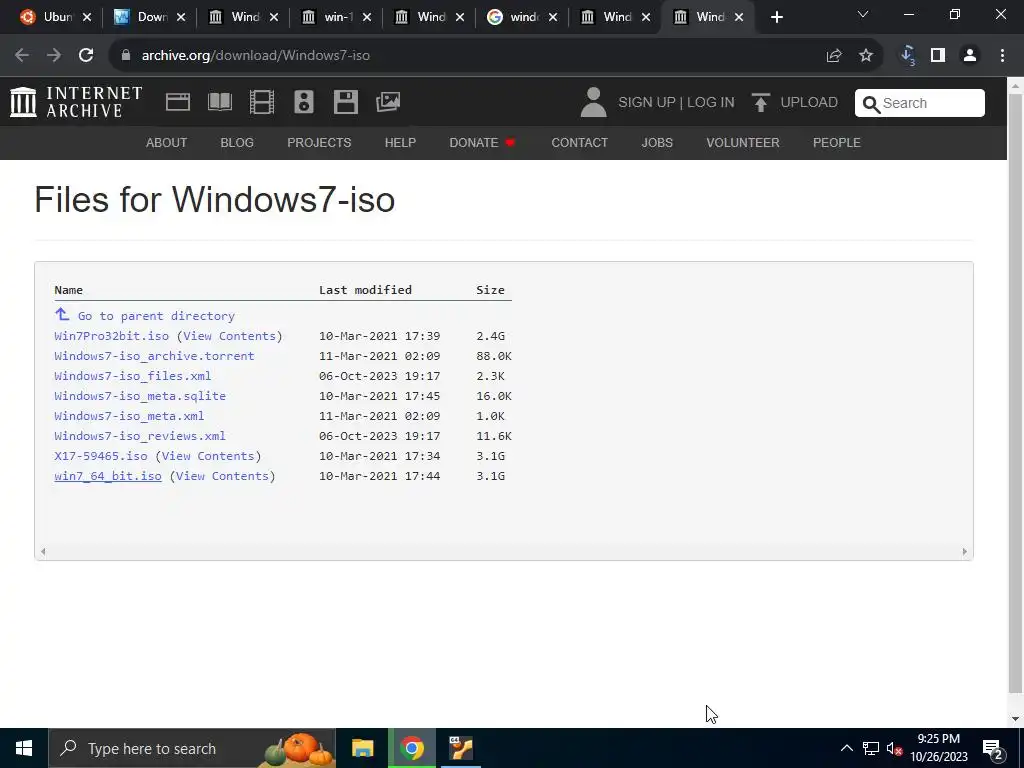Close the Ubuntu tab
1024x768 pixels.
point(88,18)
